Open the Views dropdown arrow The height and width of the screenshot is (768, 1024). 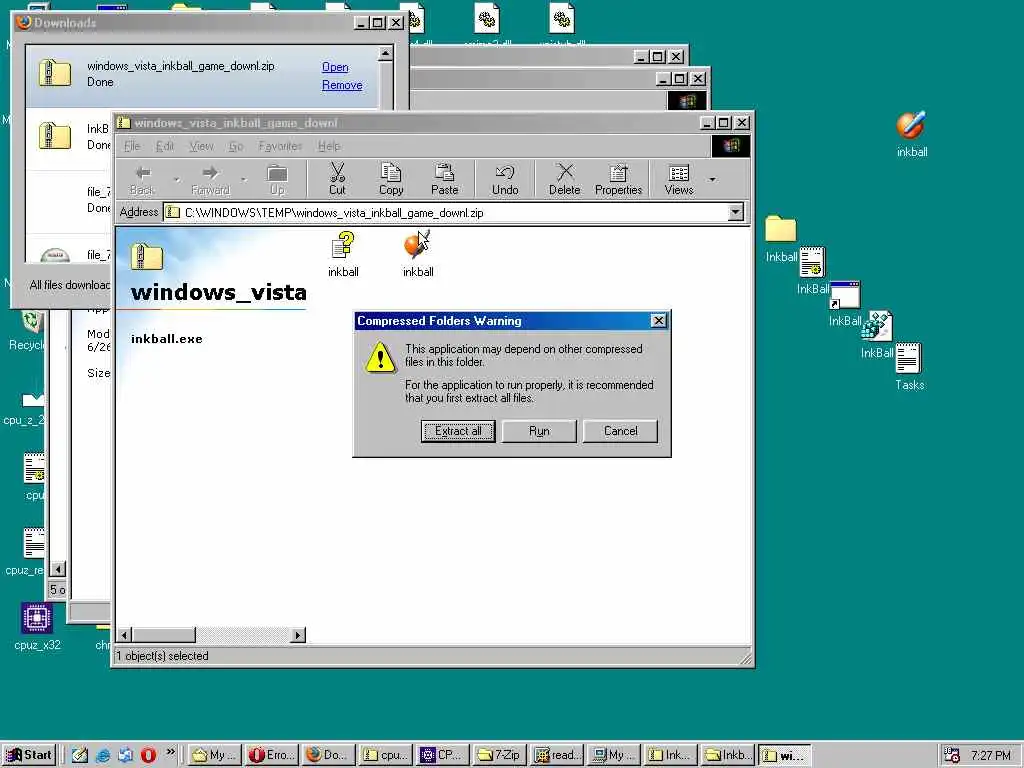[712, 180]
